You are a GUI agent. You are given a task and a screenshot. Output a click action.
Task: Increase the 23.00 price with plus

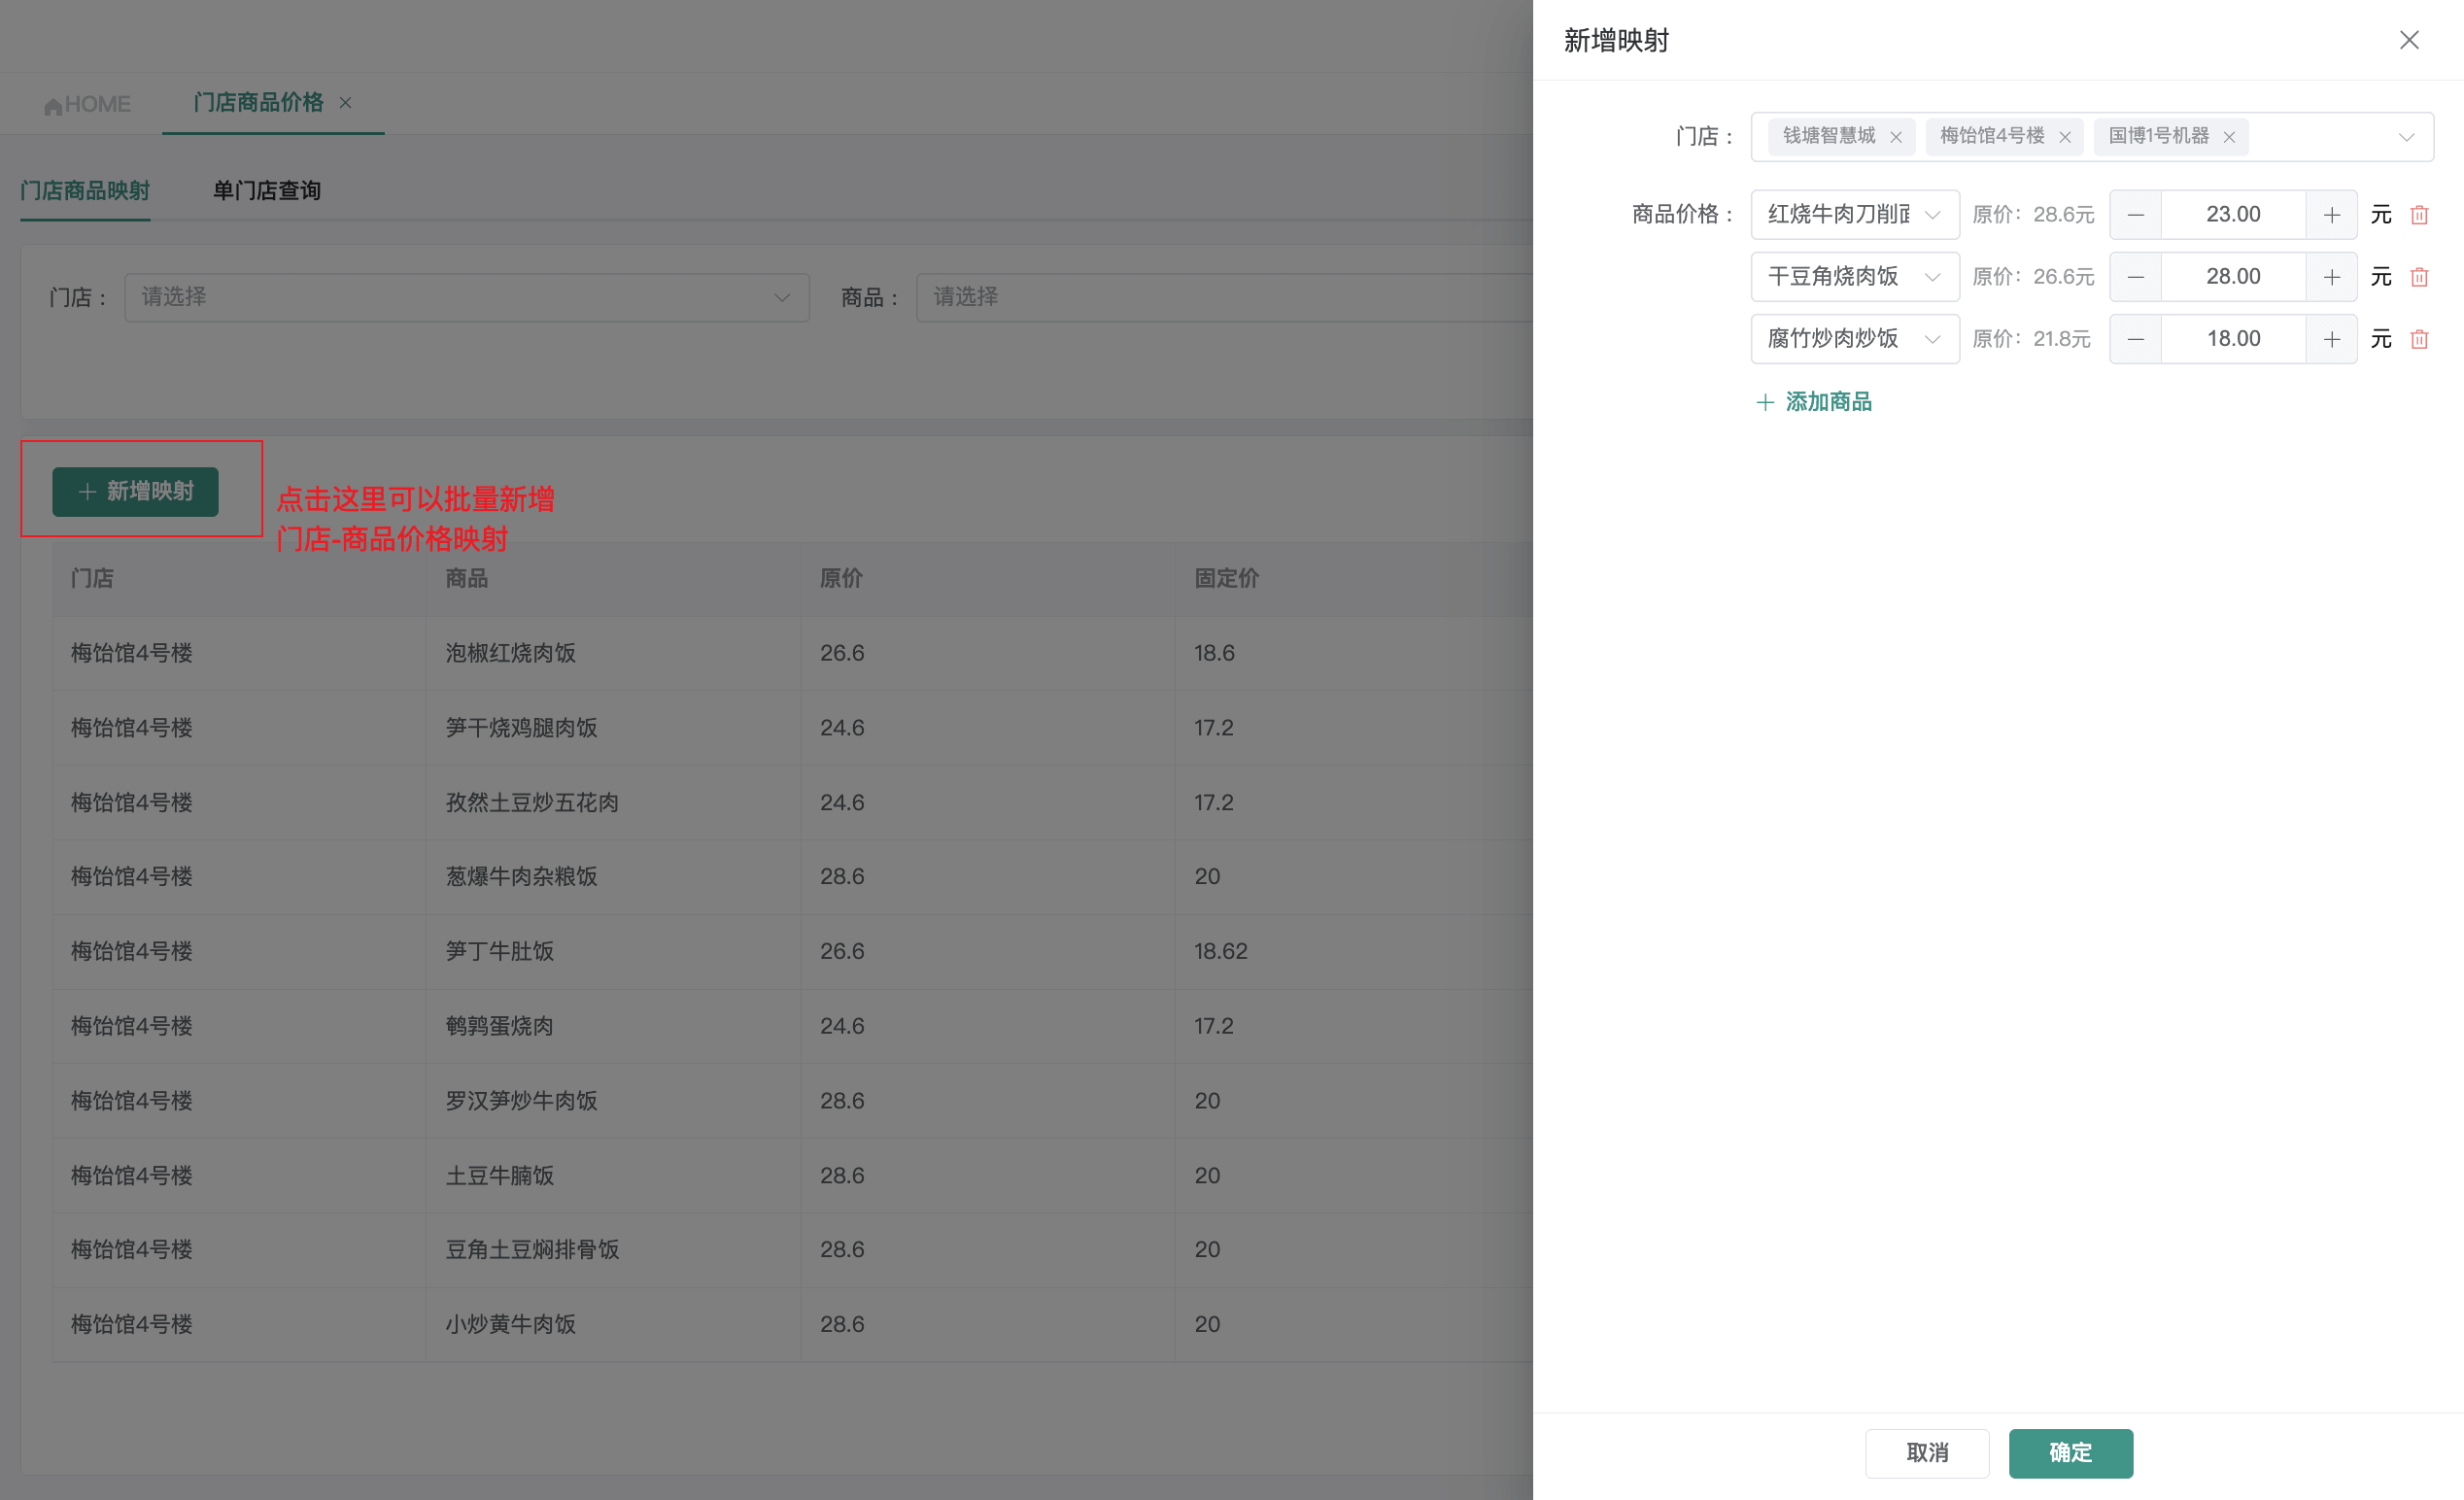tap(2332, 214)
